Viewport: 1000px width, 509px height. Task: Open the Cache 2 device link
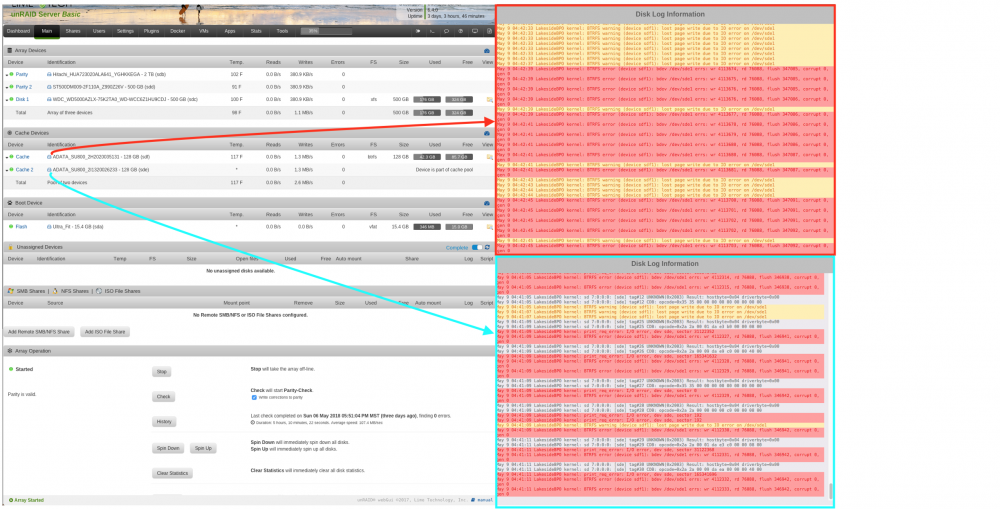[x=24, y=170]
